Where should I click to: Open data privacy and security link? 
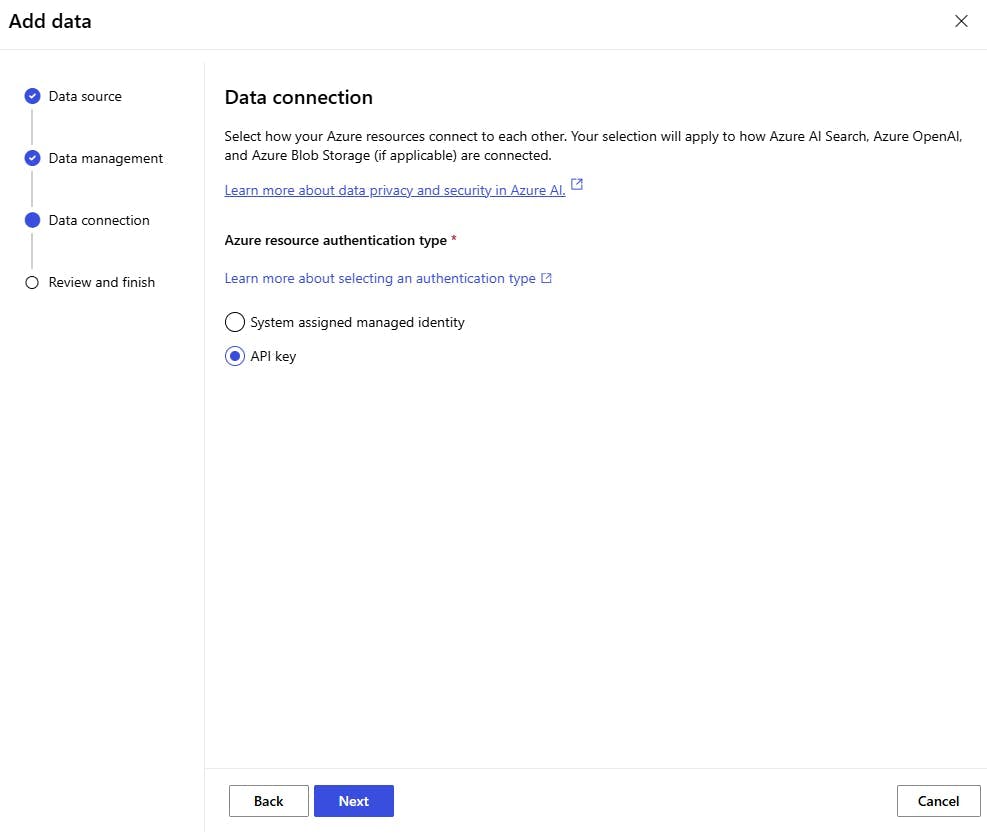click(394, 190)
